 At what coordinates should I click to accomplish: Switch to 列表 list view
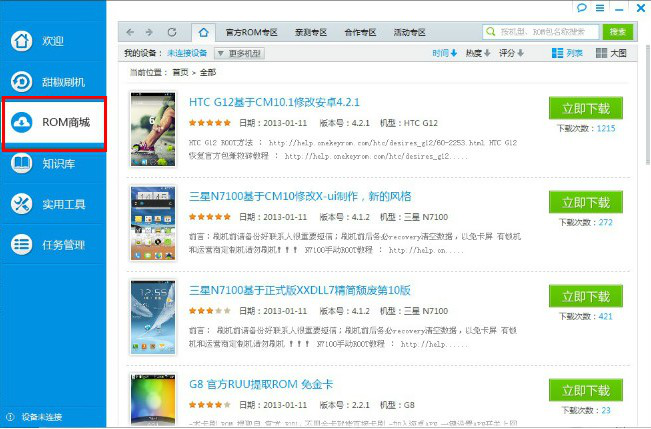pos(567,53)
